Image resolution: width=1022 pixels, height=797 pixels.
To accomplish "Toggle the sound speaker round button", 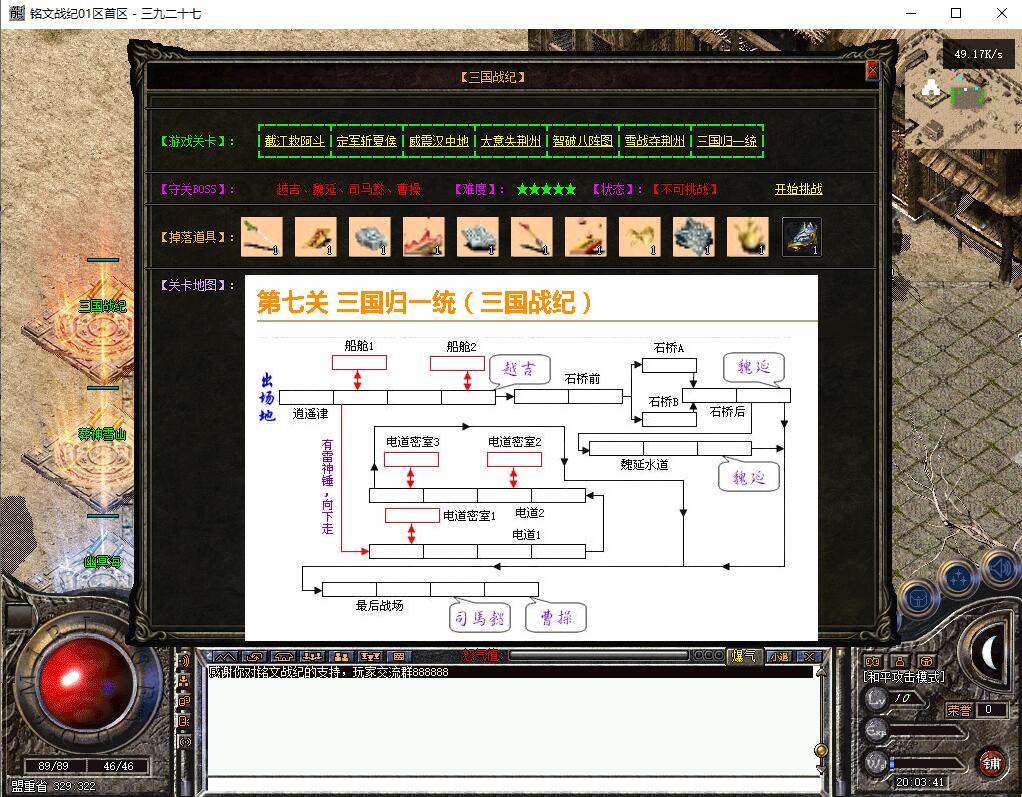I will (x=999, y=569).
